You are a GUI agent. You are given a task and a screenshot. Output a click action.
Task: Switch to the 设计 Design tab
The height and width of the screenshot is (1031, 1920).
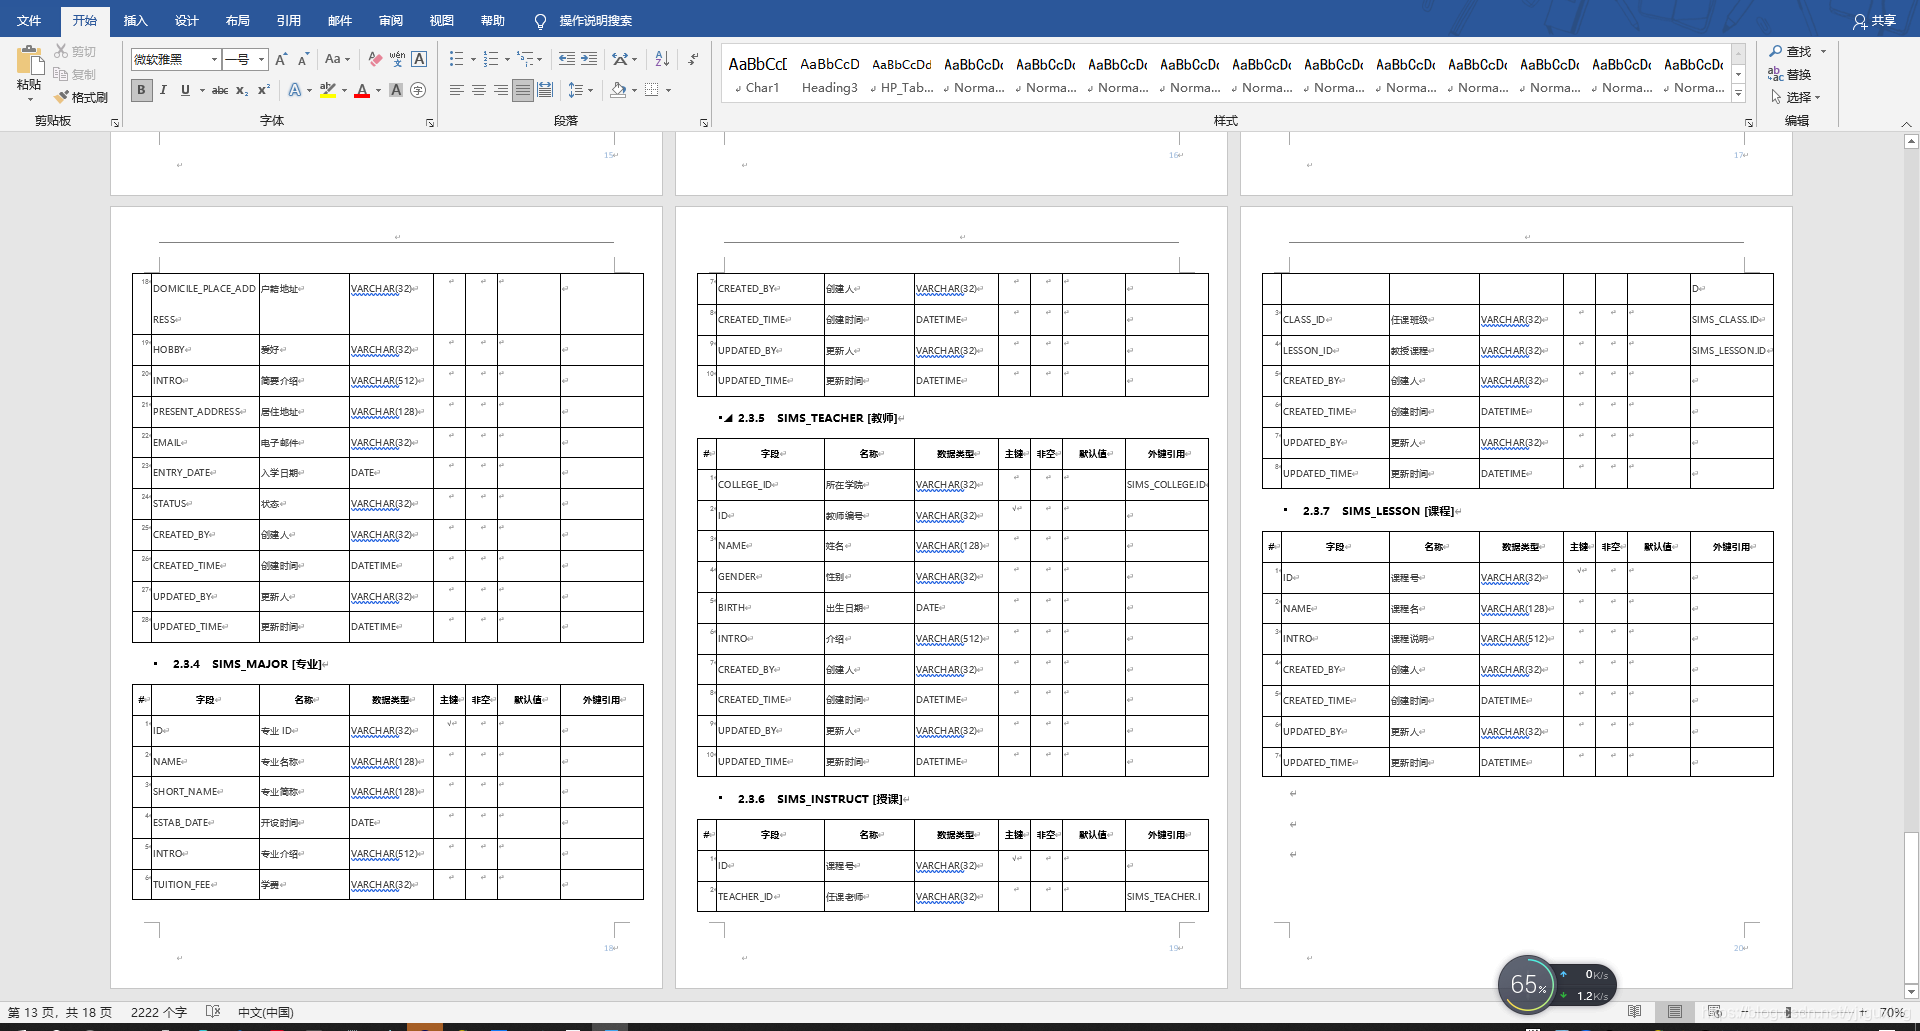(186, 21)
